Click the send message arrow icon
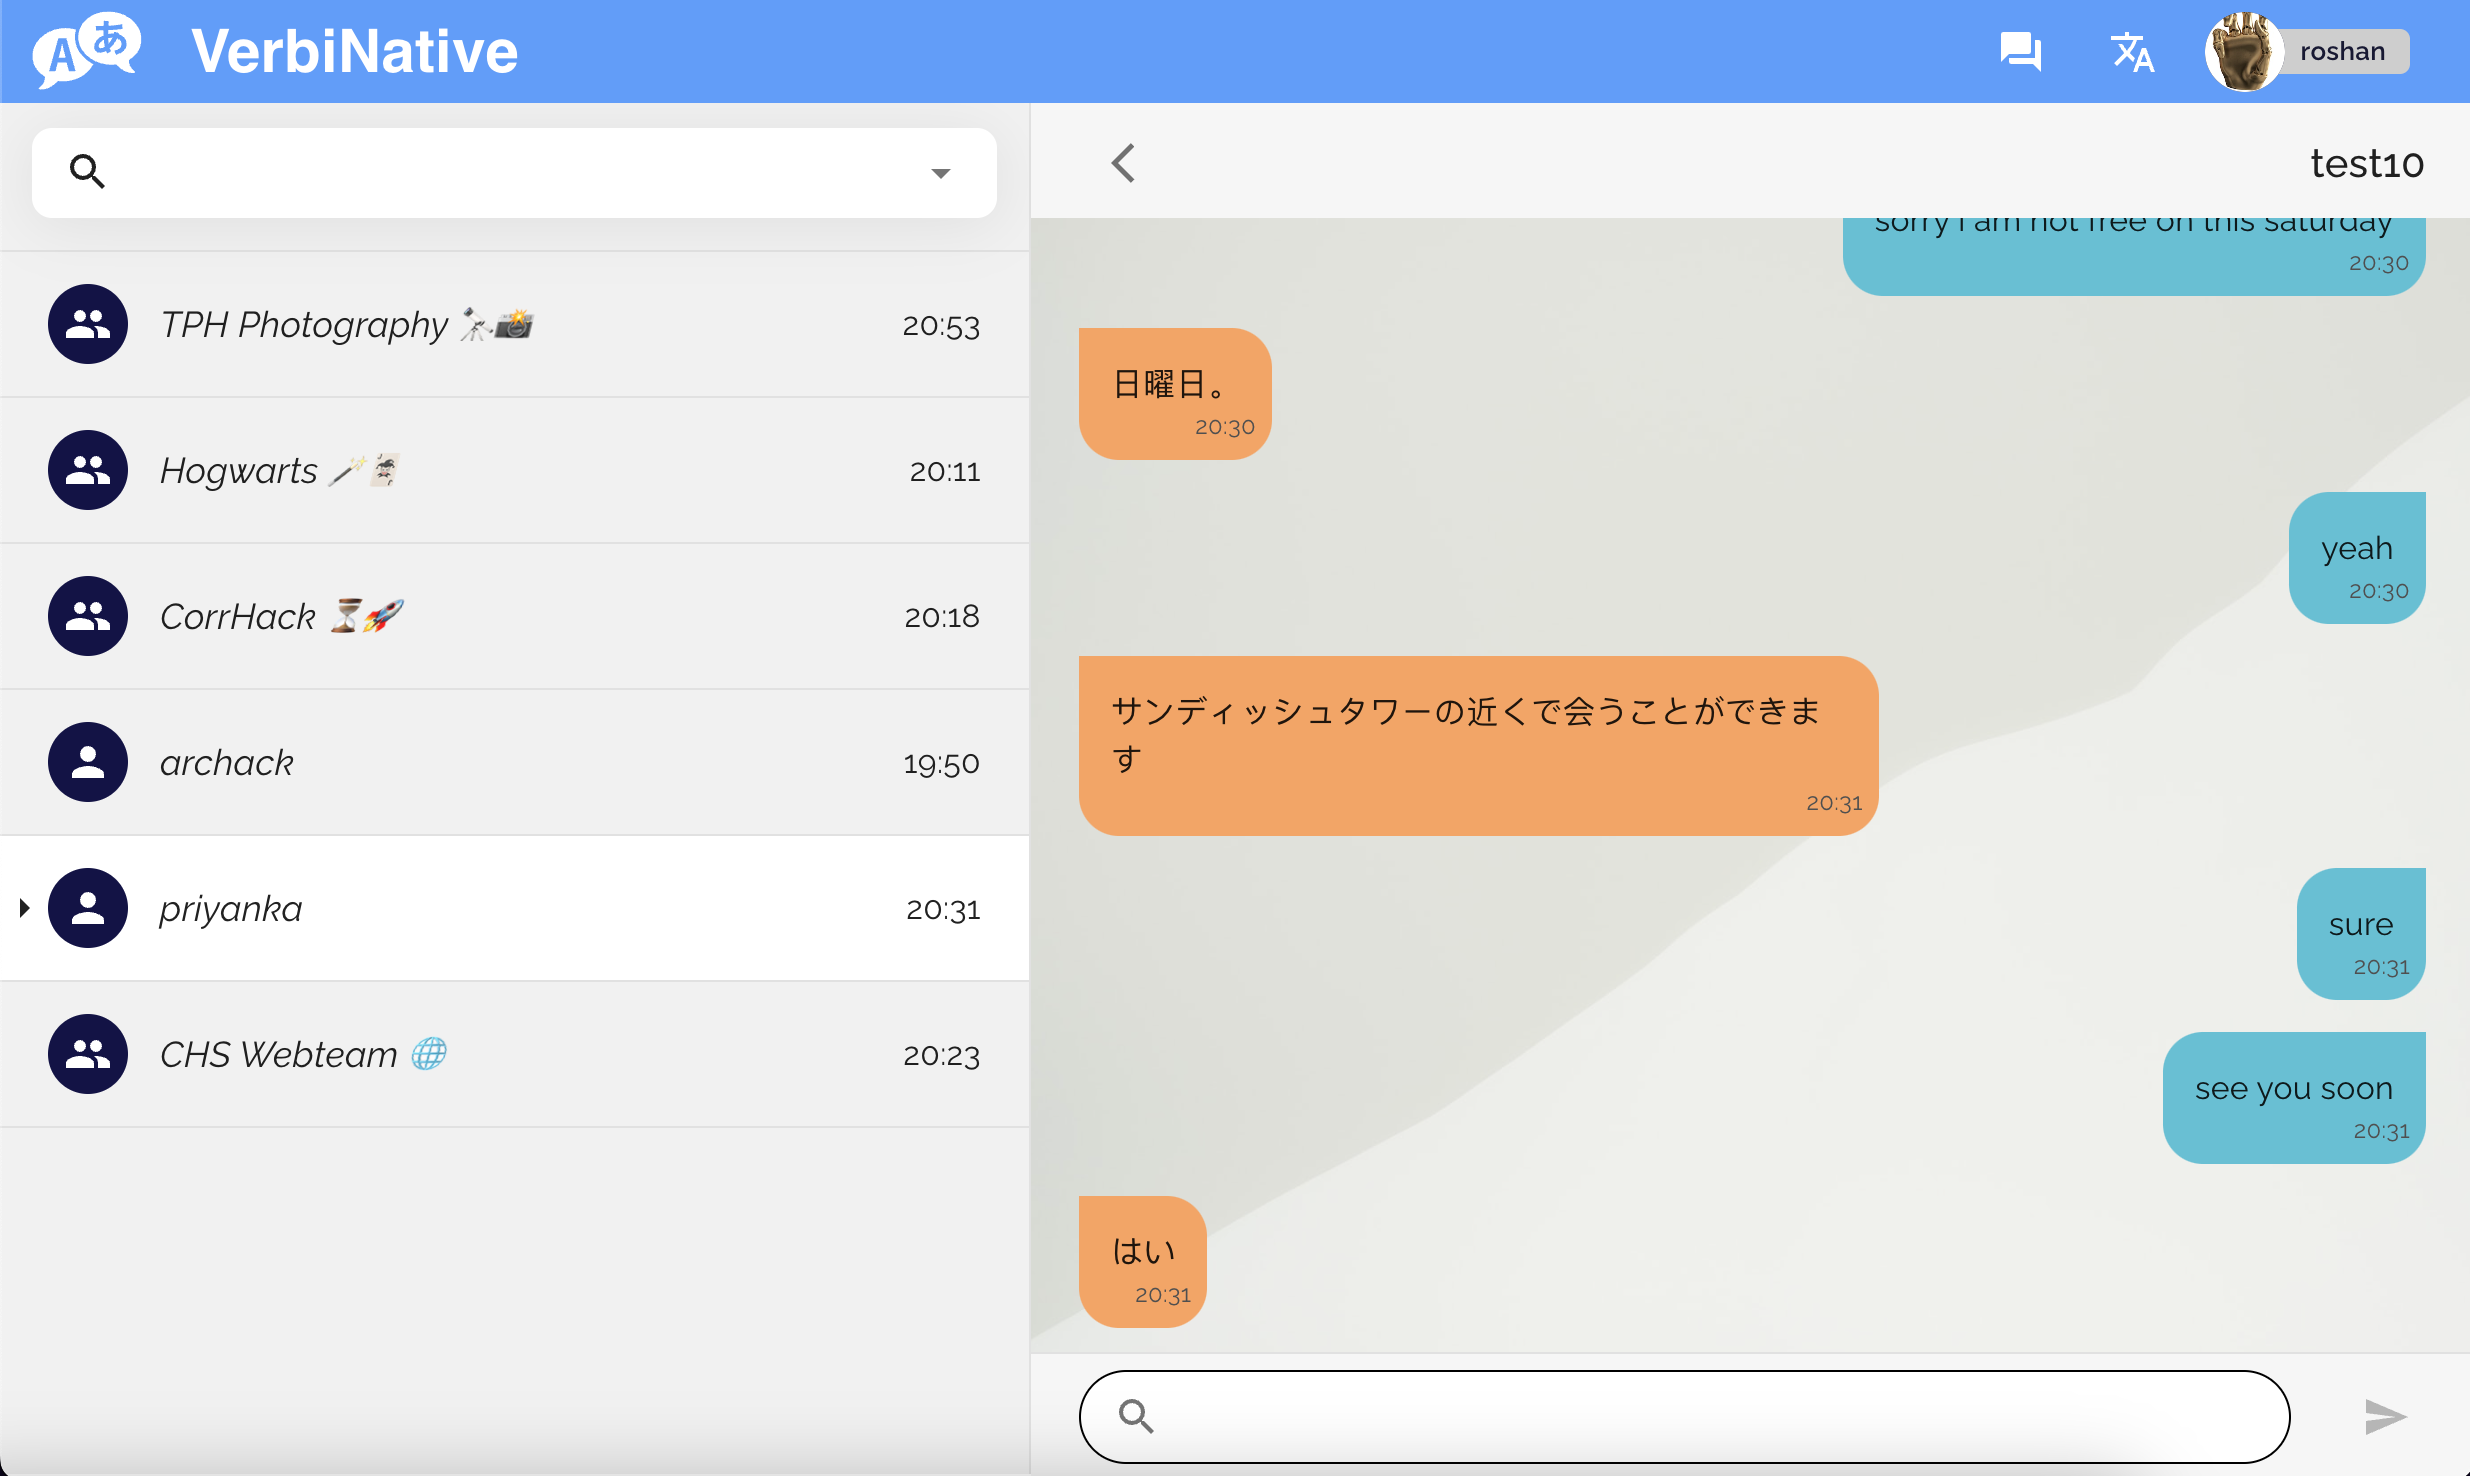The width and height of the screenshot is (2470, 1476). [x=2384, y=1416]
